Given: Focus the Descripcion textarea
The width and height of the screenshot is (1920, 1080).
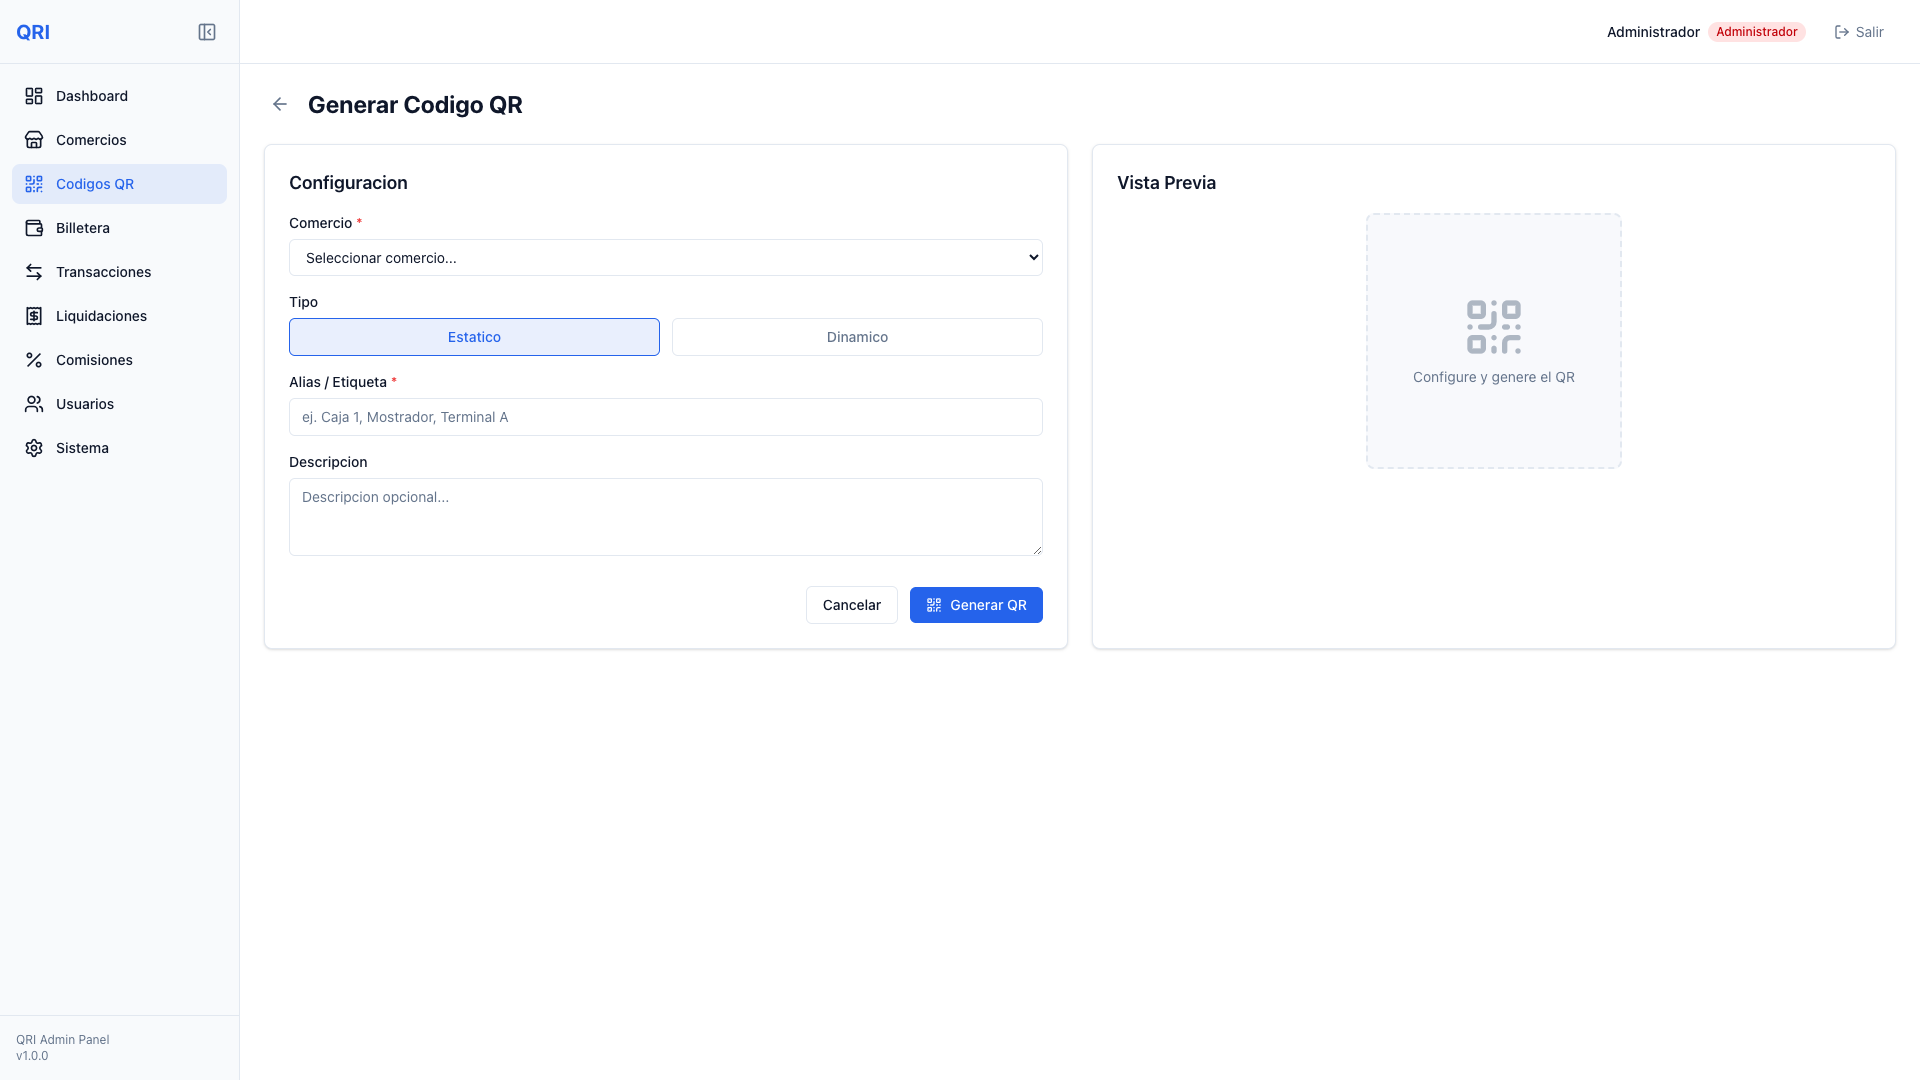Looking at the screenshot, I should (x=666, y=517).
